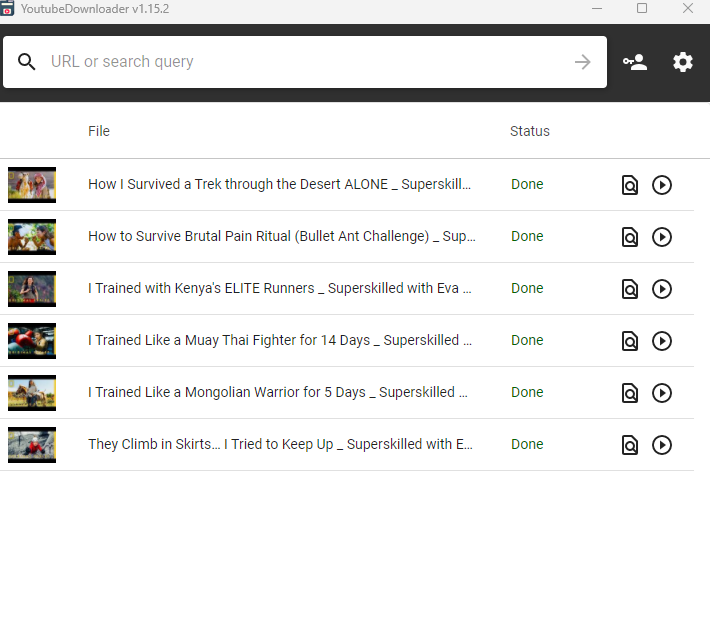Viewport: 710px width, 637px height.
Task: Play the Muay Thai Fighter video
Action: 662,341
